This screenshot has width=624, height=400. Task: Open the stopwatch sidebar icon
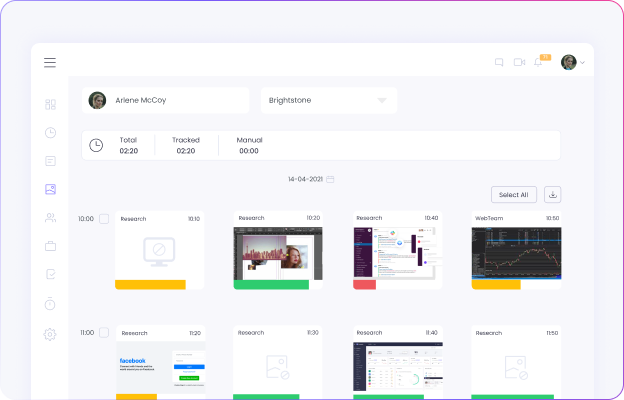click(50, 303)
